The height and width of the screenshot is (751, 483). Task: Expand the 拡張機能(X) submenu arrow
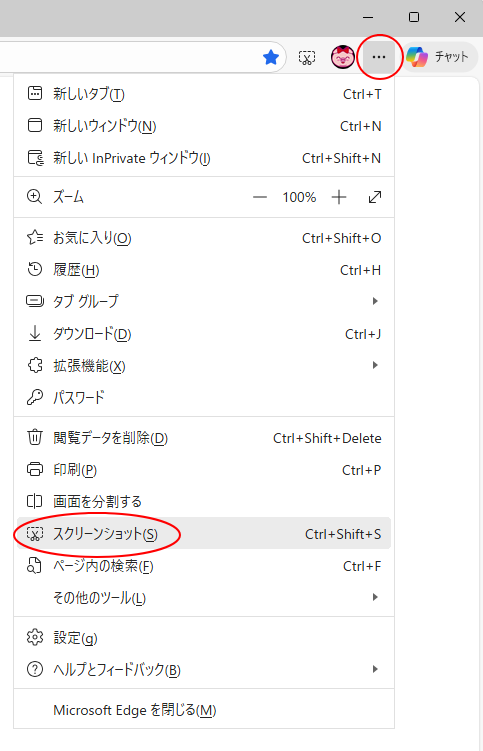point(375,365)
